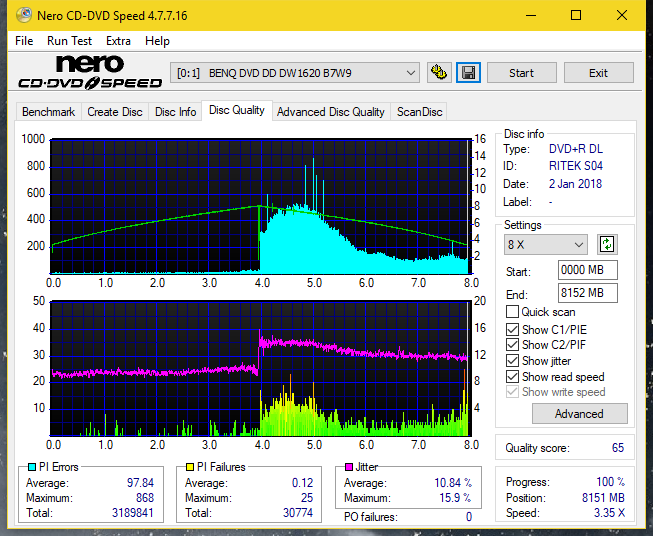Viewport: 653px width, 536px height.
Task: Click the disc date 2 Jan 2018
Action: point(575,184)
